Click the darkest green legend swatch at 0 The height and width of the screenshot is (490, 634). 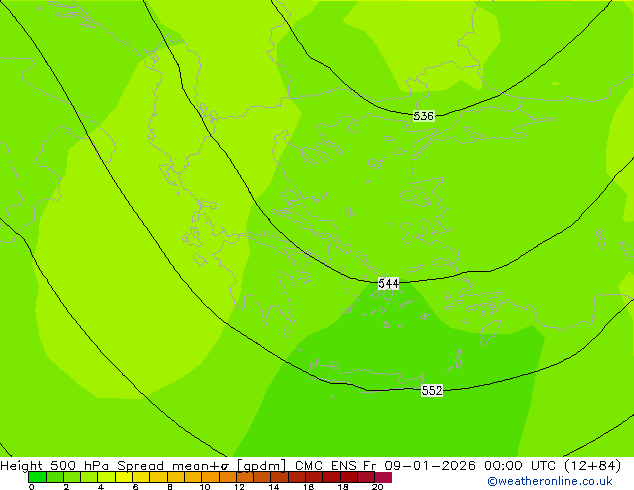pyautogui.click(x=37, y=477)
